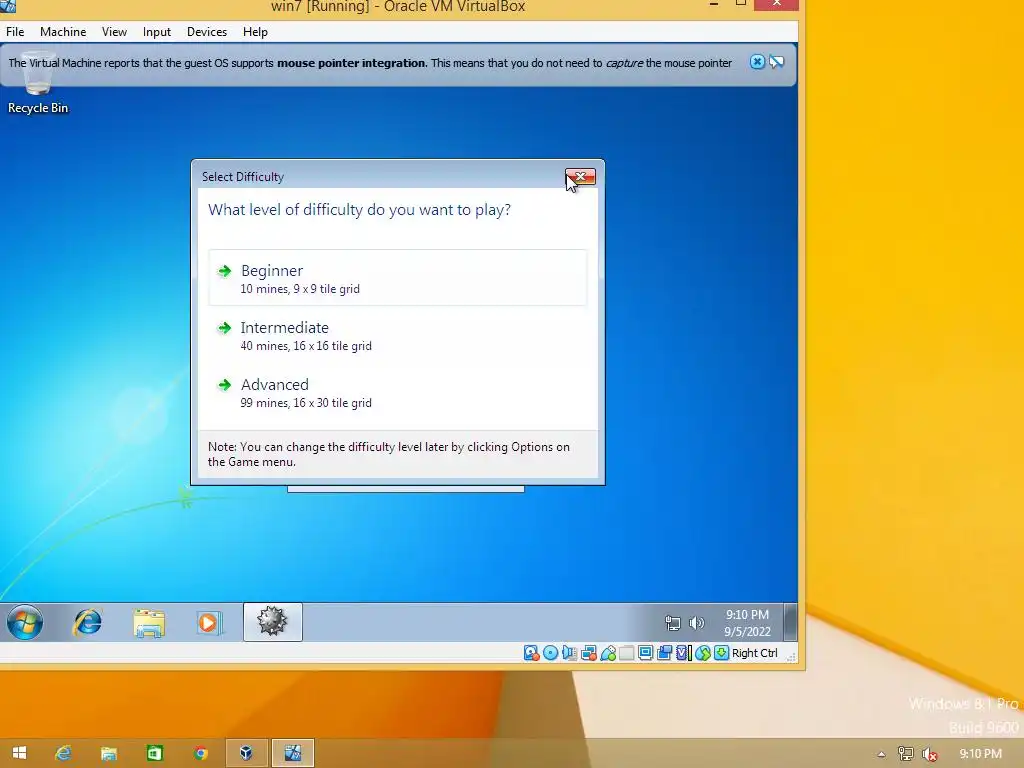Open the Windows 8.1 host Start button
1024x768 pixels.
[19, 753]
